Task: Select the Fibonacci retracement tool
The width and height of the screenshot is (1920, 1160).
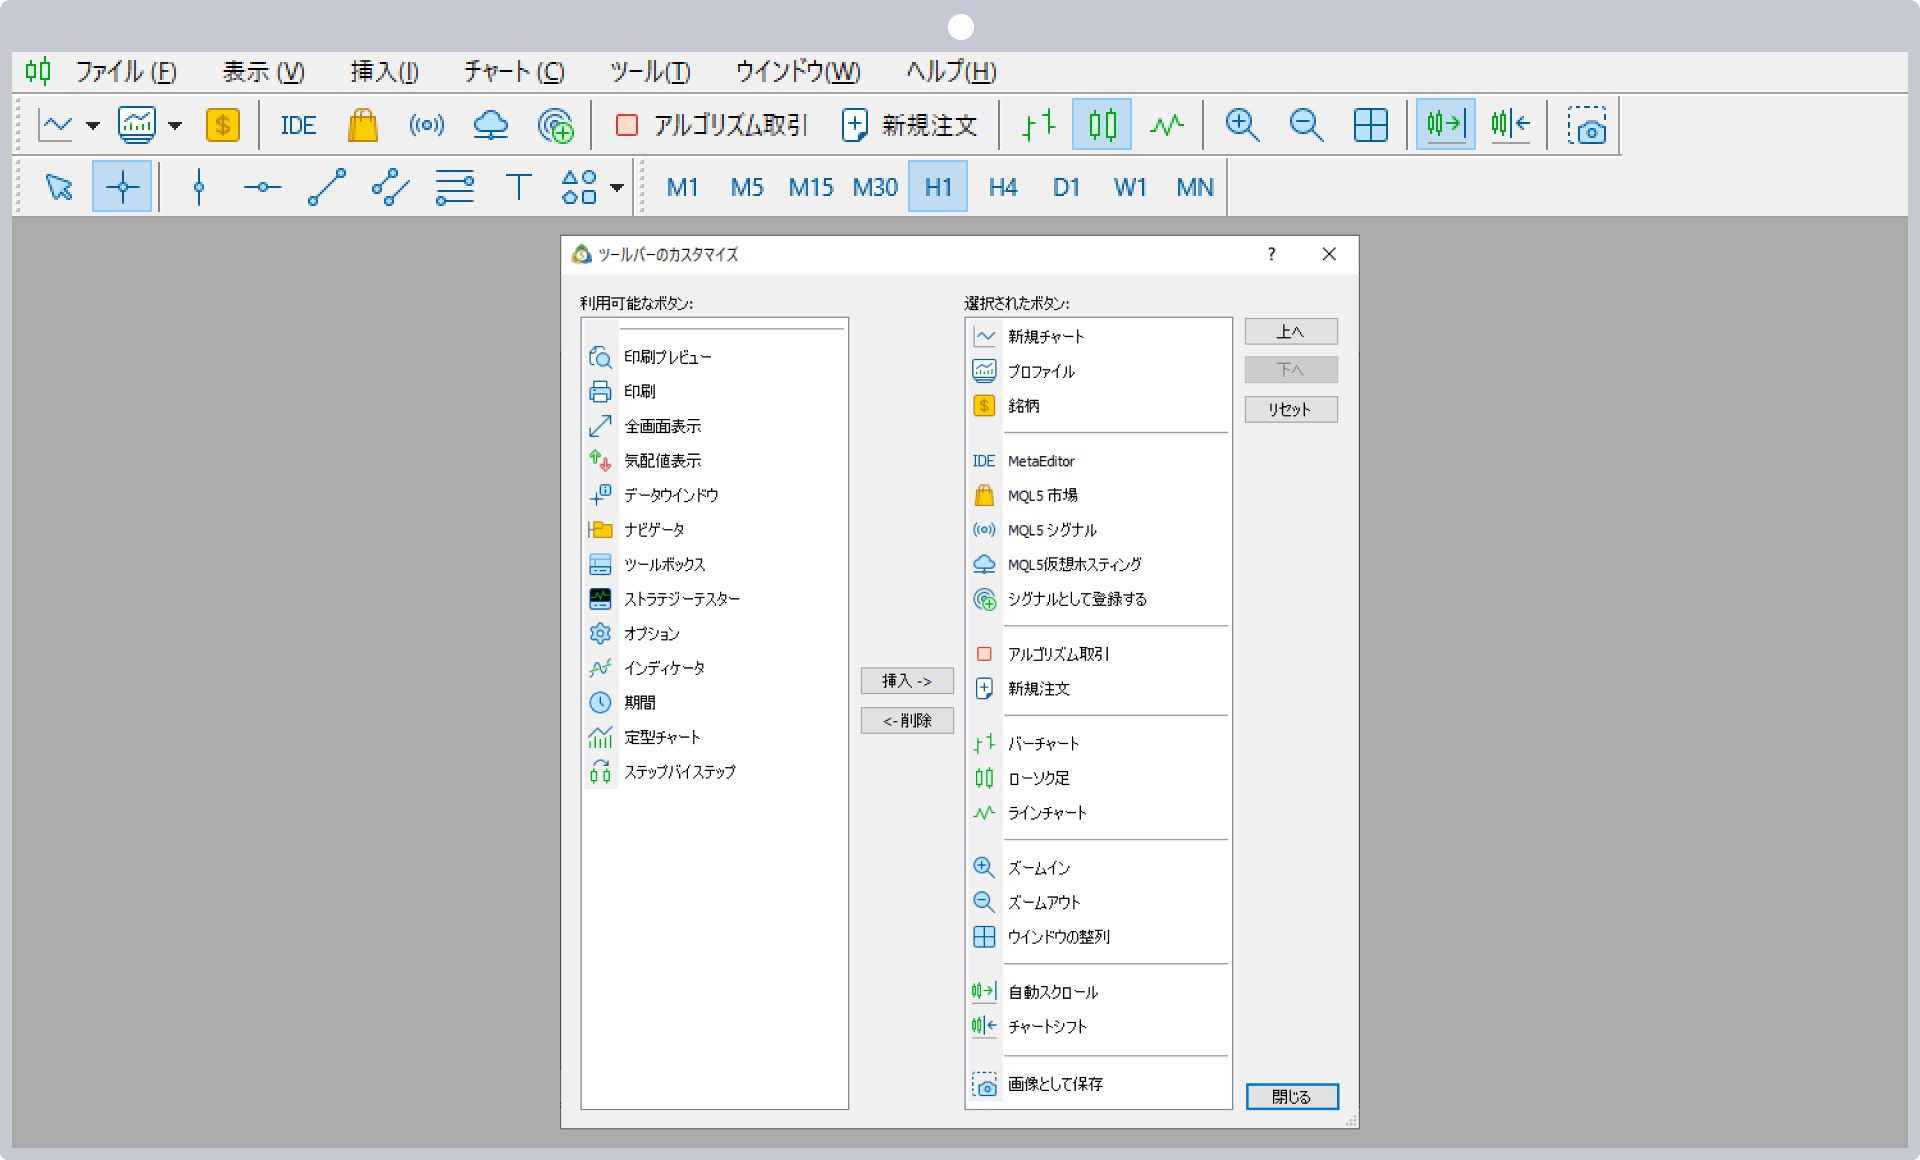Action: pyautogui.click(x=454, y=187)
